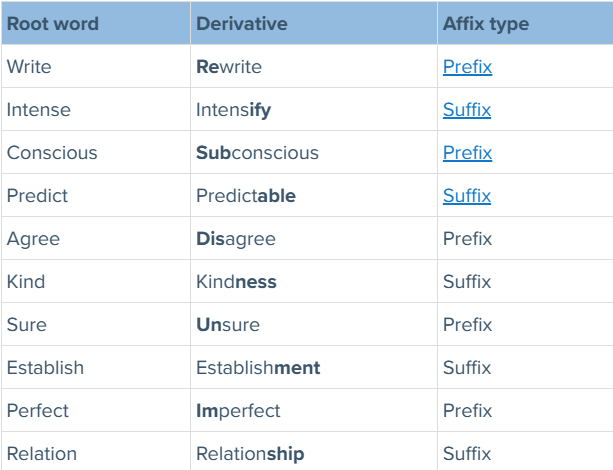Click the Predictable derivative cell
The height and width of the screenshot is (470, 613).
click(x=246, y=196)
